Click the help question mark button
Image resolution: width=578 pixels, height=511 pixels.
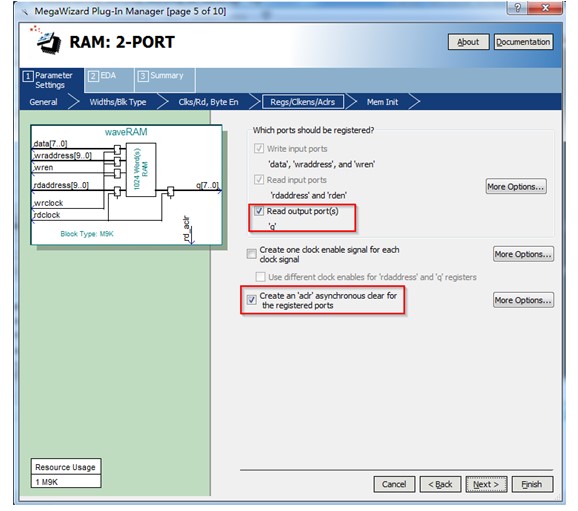517,7
